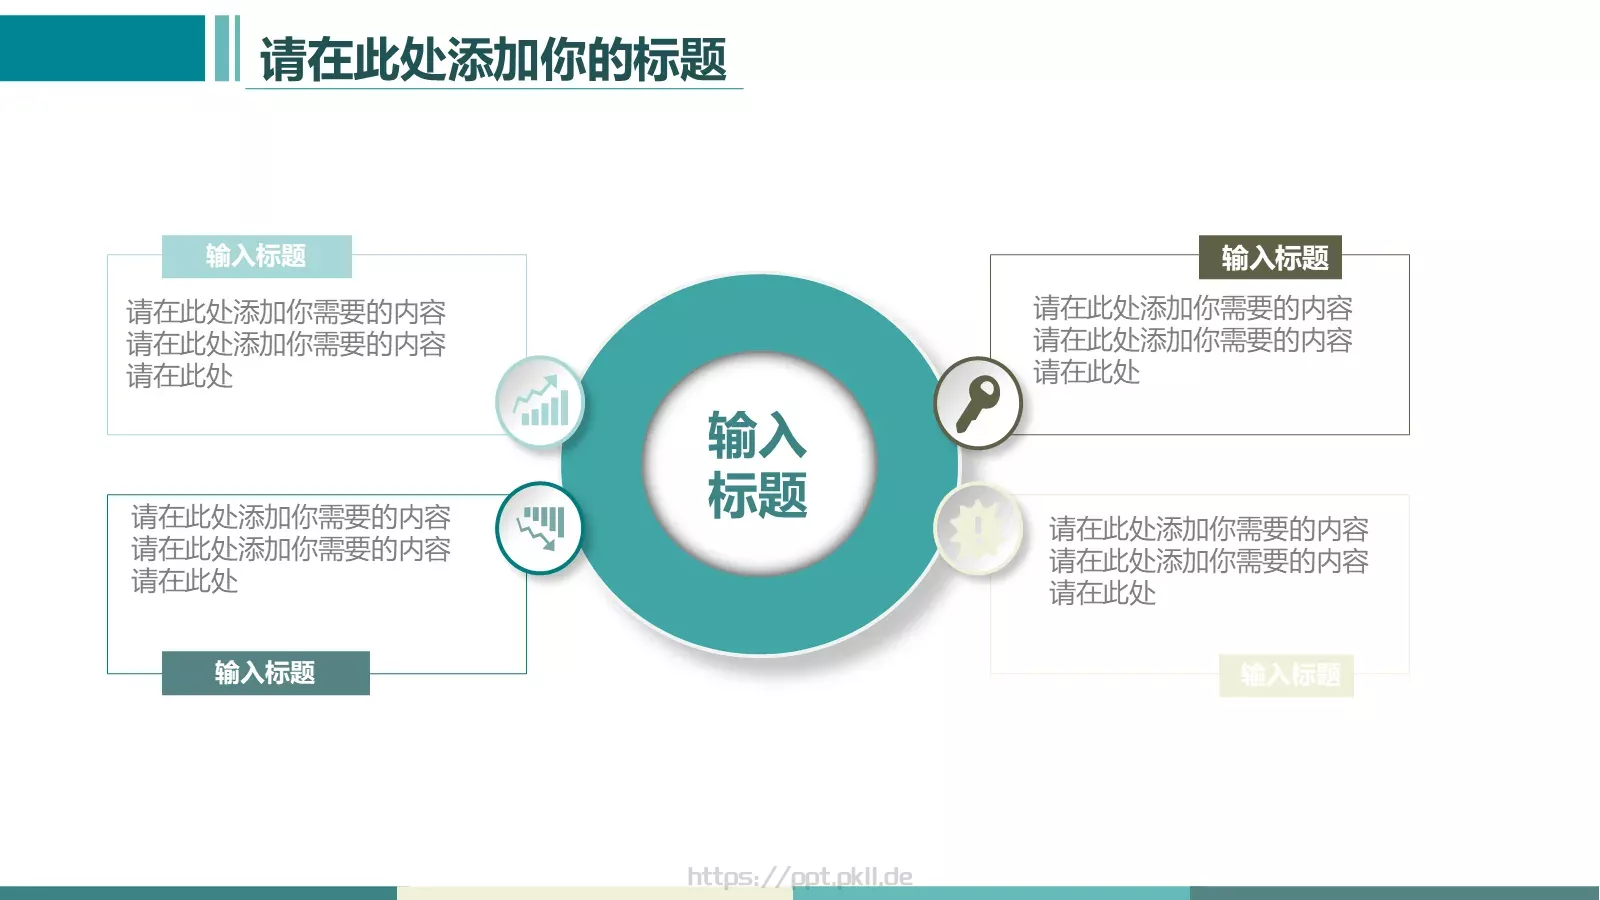The width and height of the screenshot is (1600, 900).
Task: Select the slide title 请在此处添加你的标题
Action: [x=493, y=59]
